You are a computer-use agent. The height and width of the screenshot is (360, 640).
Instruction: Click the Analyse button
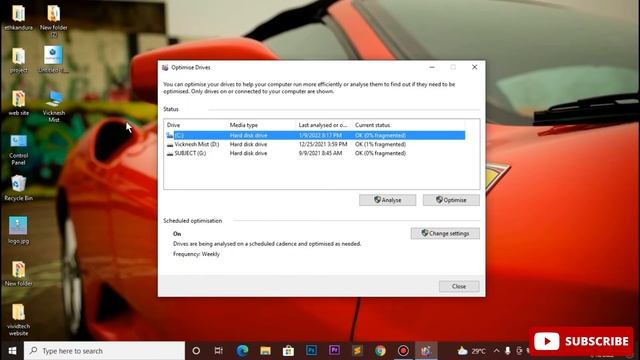coord(387,200)
